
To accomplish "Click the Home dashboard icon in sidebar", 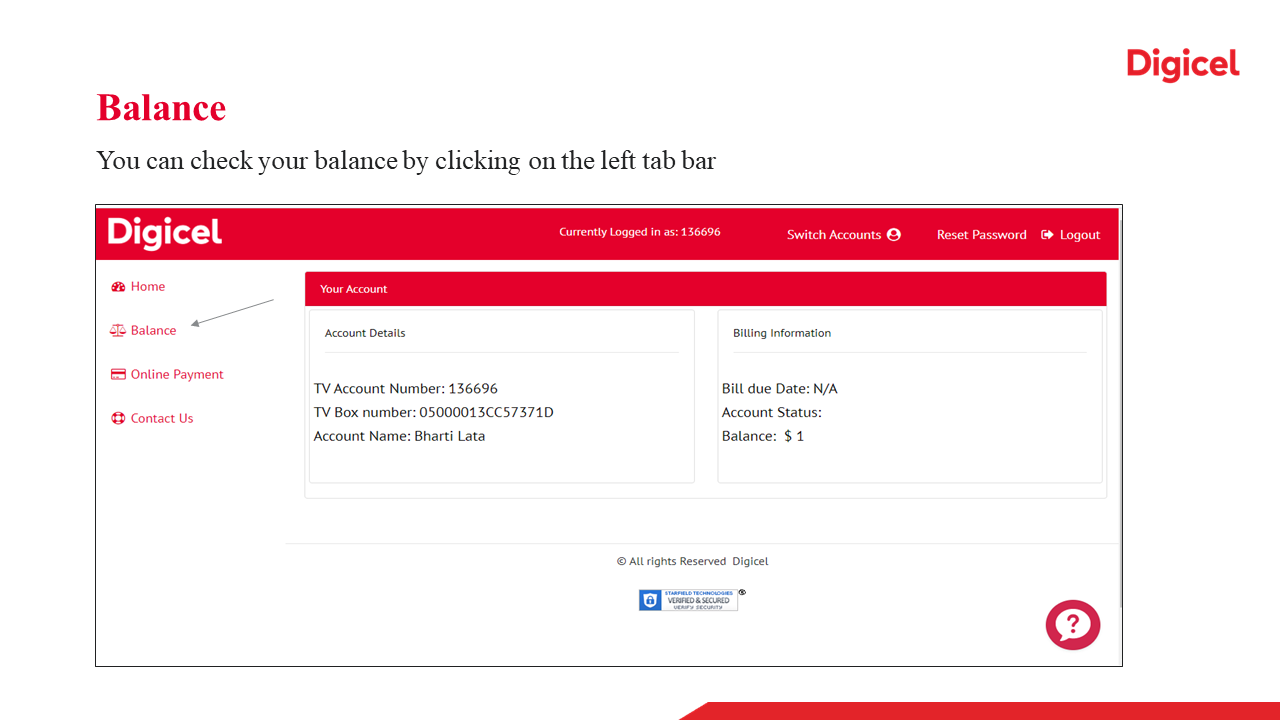I will [x=118, y=287].
